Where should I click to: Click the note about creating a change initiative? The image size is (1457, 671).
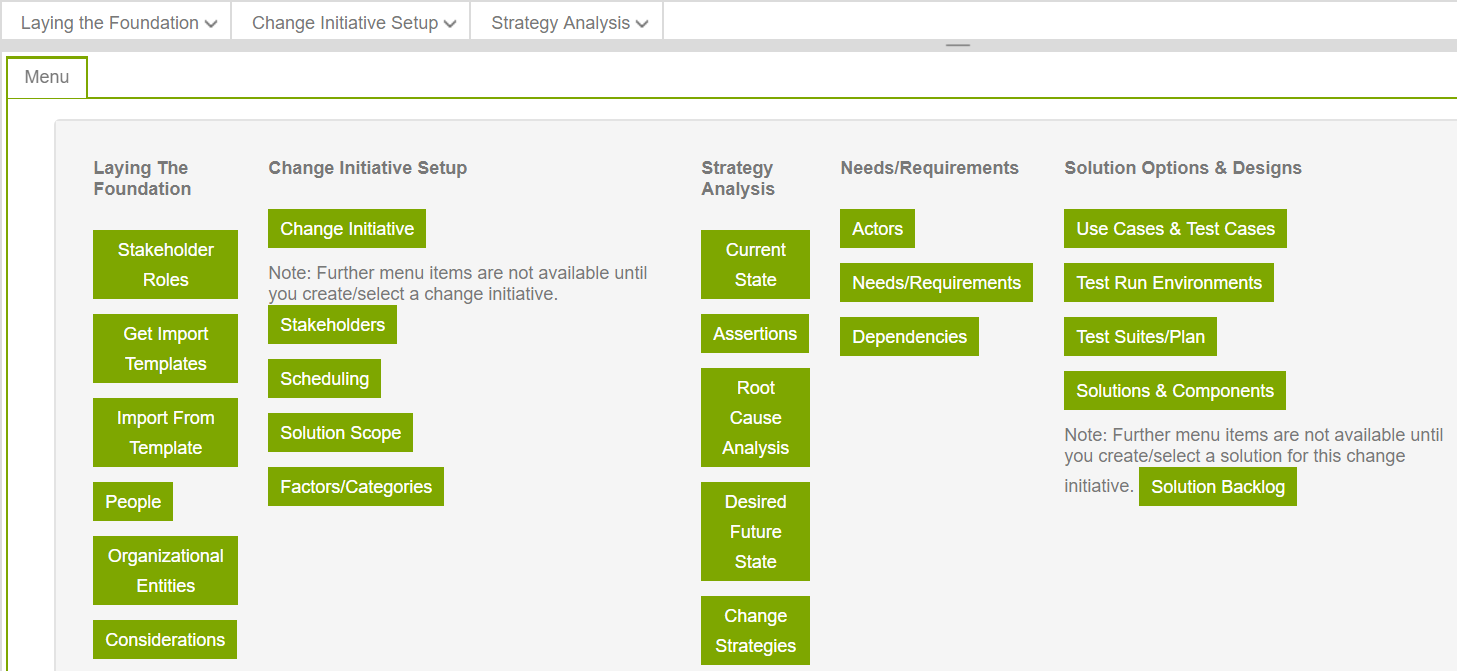[458, 283]
